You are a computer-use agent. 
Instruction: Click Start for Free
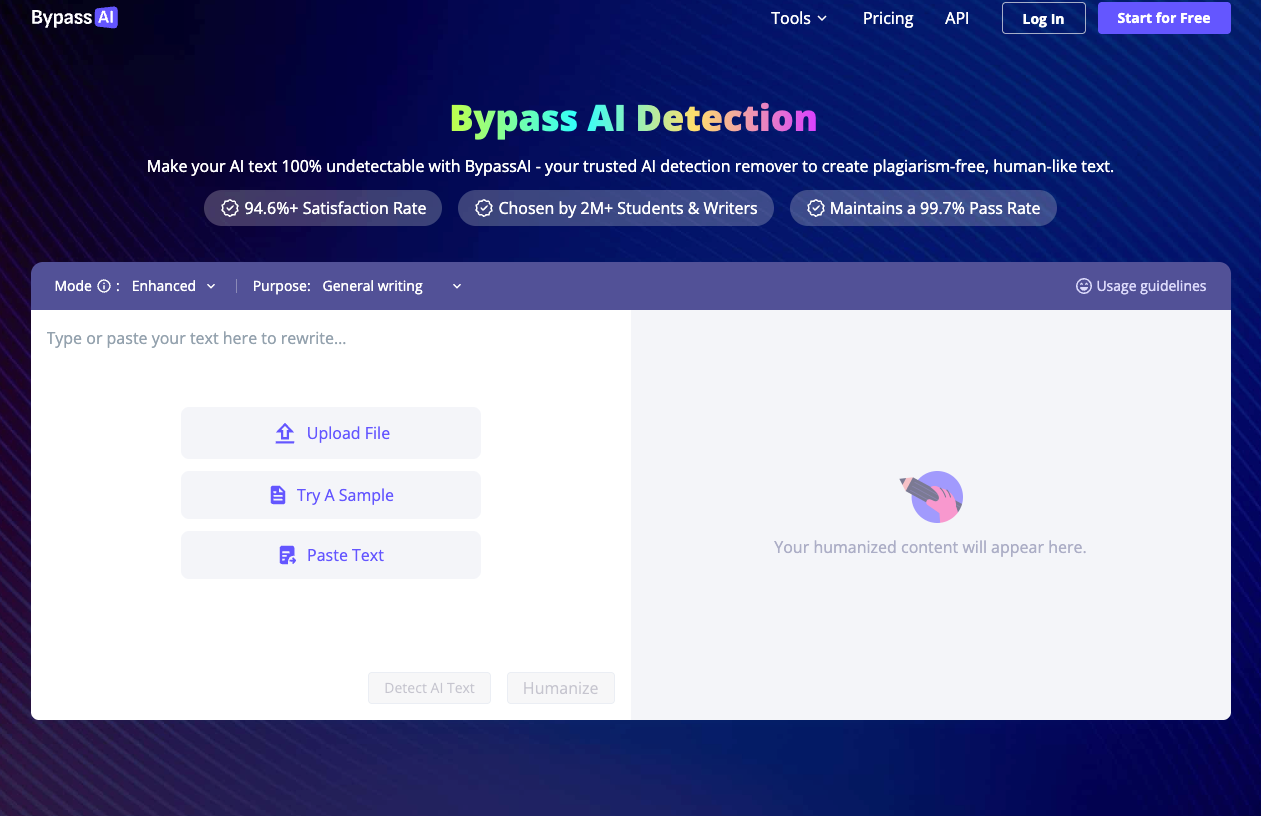coord(1164,18)
